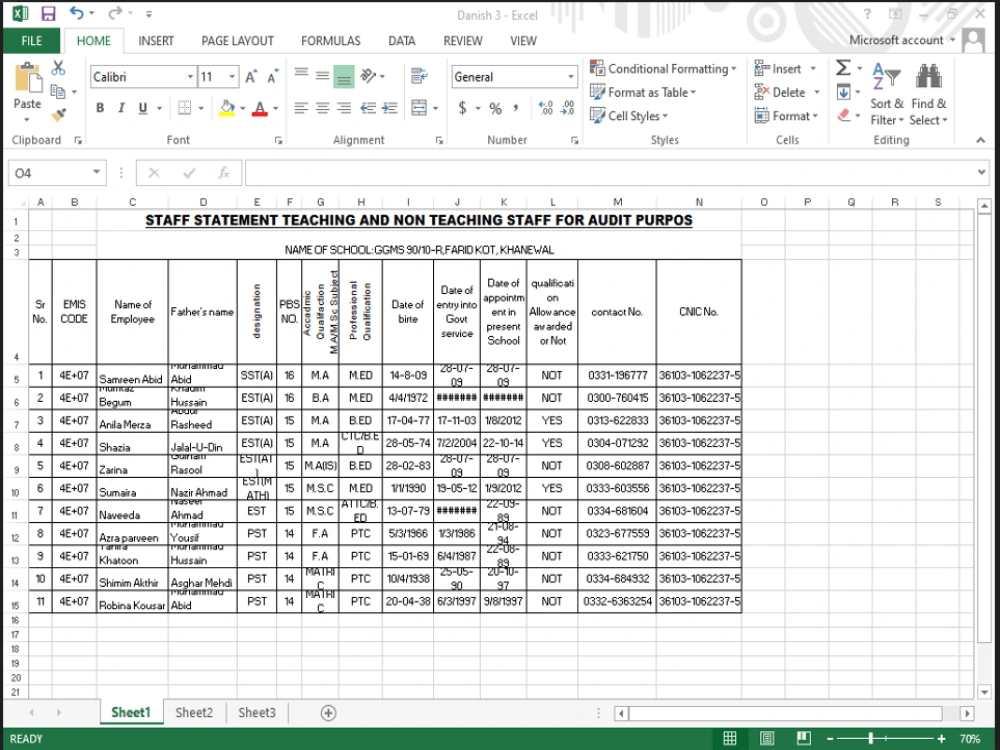
Task: Apply Comma Style format
Action: tap(515, 107)
